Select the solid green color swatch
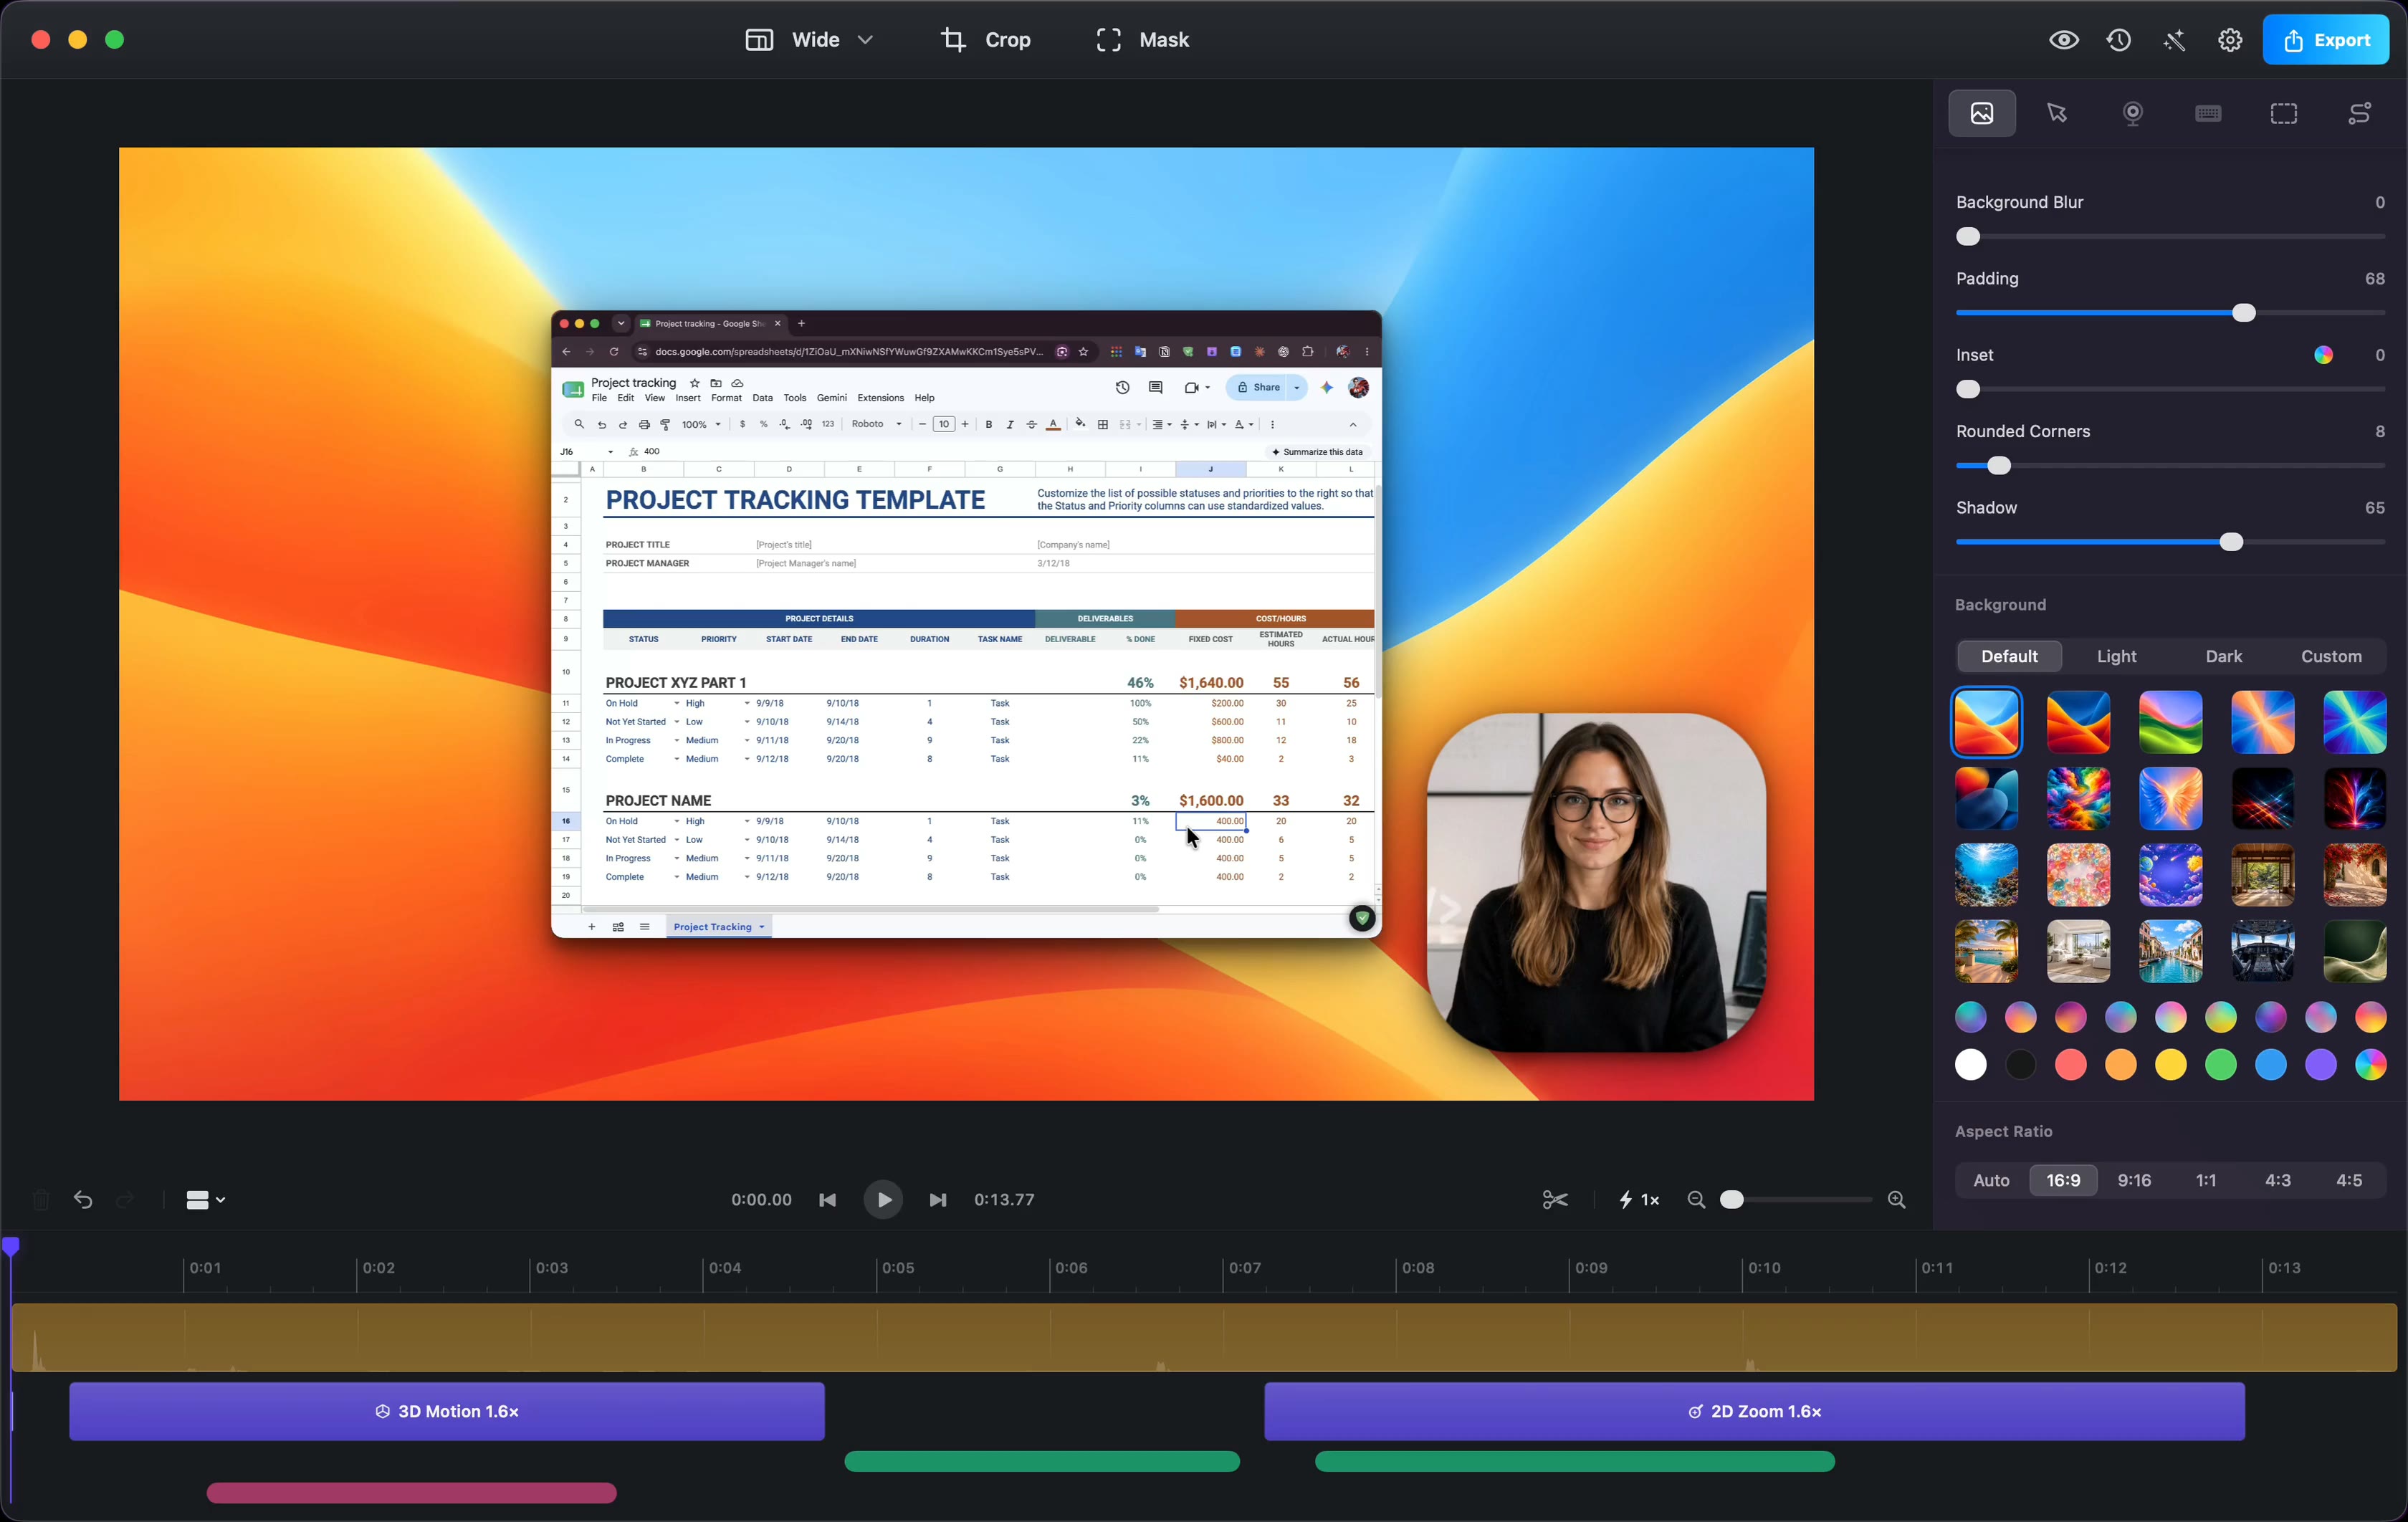 tap(2220, 1065)
